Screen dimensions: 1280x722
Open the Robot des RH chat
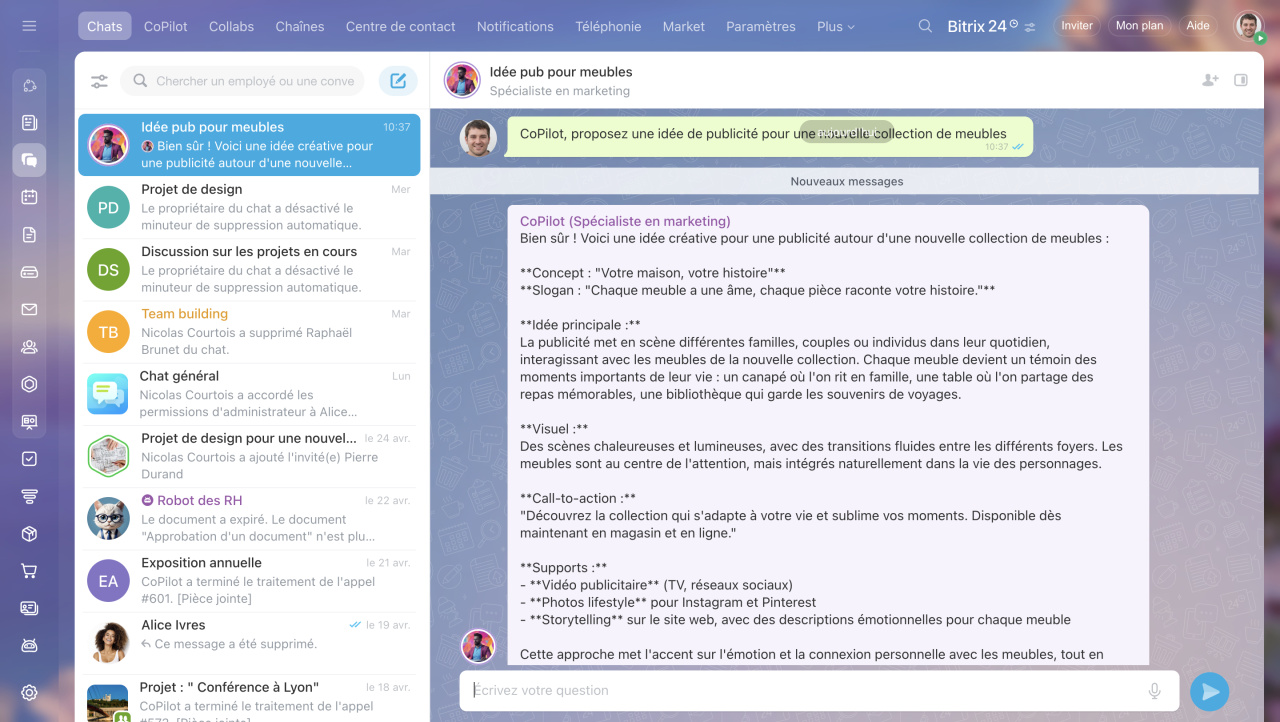point(249,518)
